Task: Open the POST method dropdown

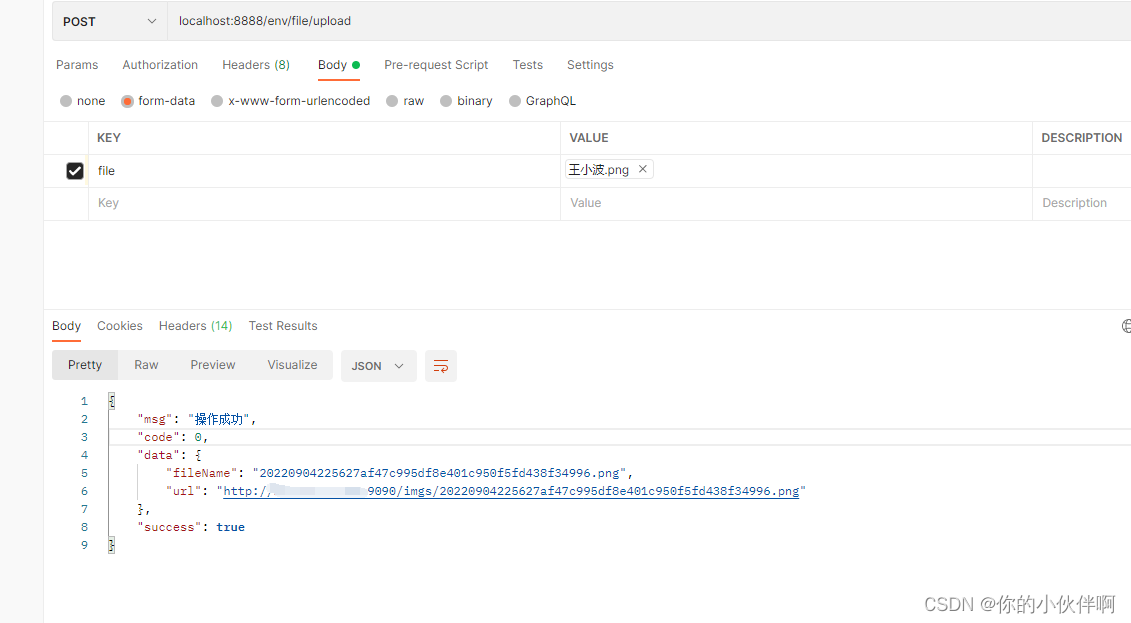Action: pos(109,20)
